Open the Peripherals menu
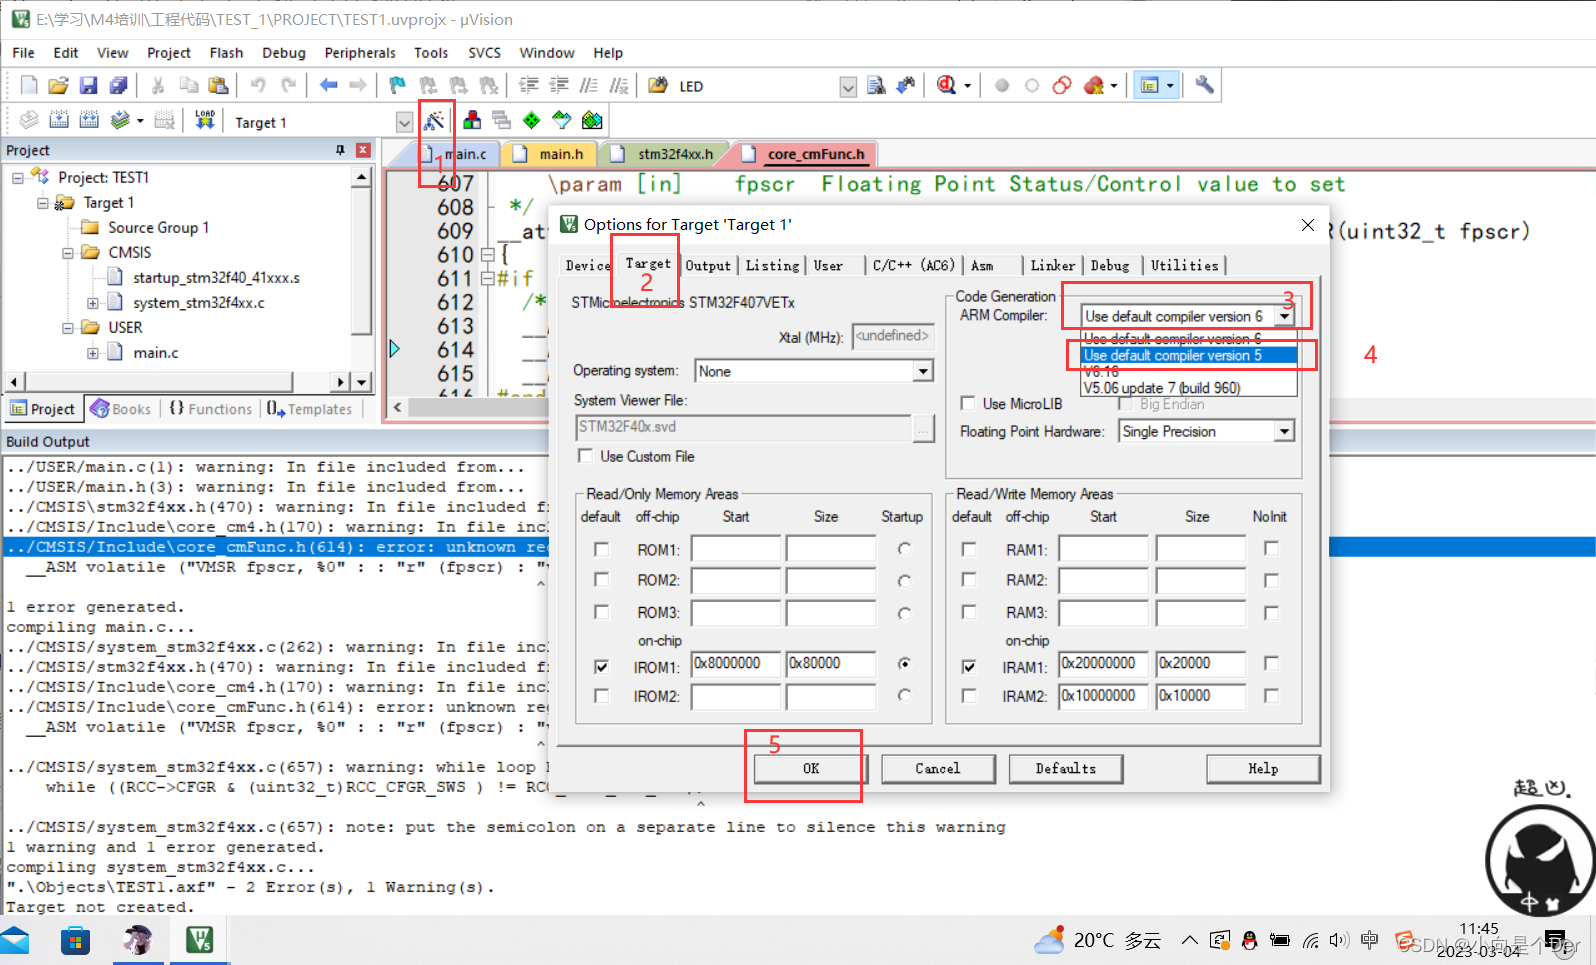The width and height of the screenshot is (1596, 965). pos(360,53)
